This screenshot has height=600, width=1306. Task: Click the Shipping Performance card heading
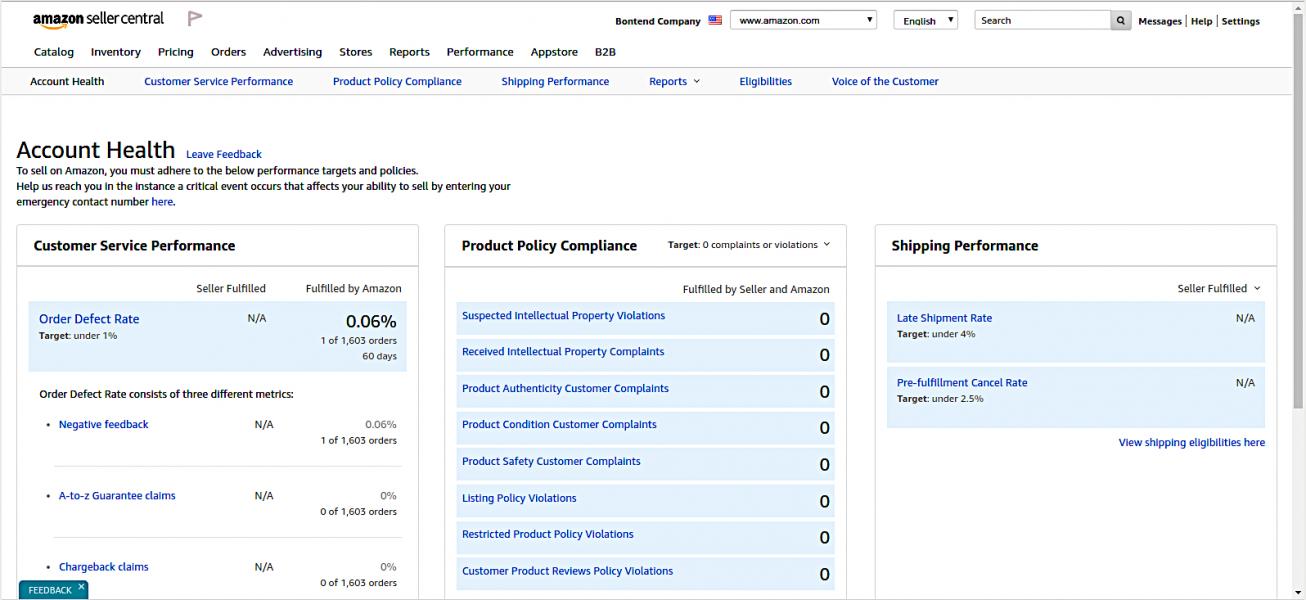click(965, 246)
